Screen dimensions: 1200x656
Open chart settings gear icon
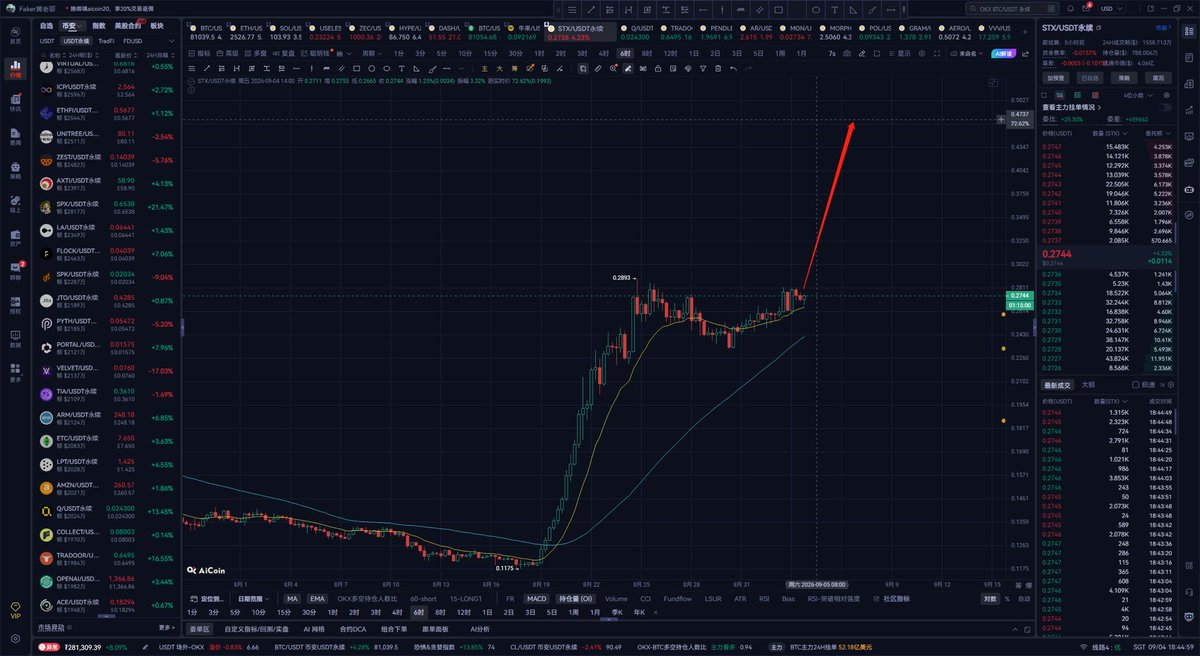pos(922,53)
